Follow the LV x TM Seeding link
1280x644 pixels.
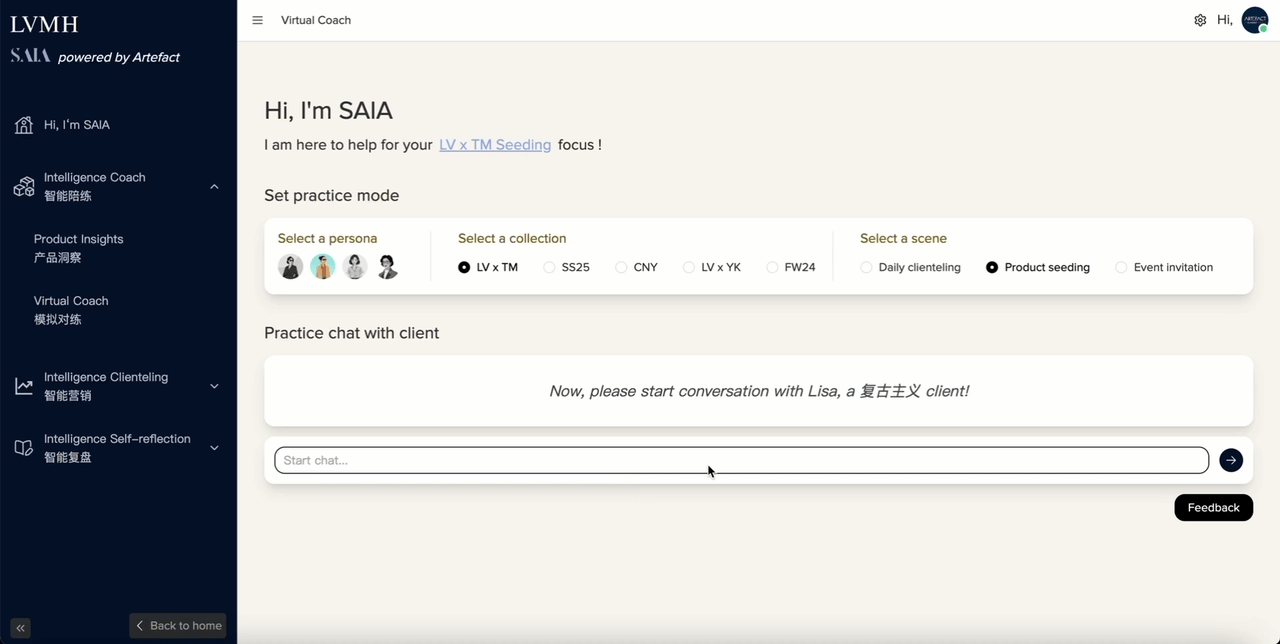click(x=495, y=145)
